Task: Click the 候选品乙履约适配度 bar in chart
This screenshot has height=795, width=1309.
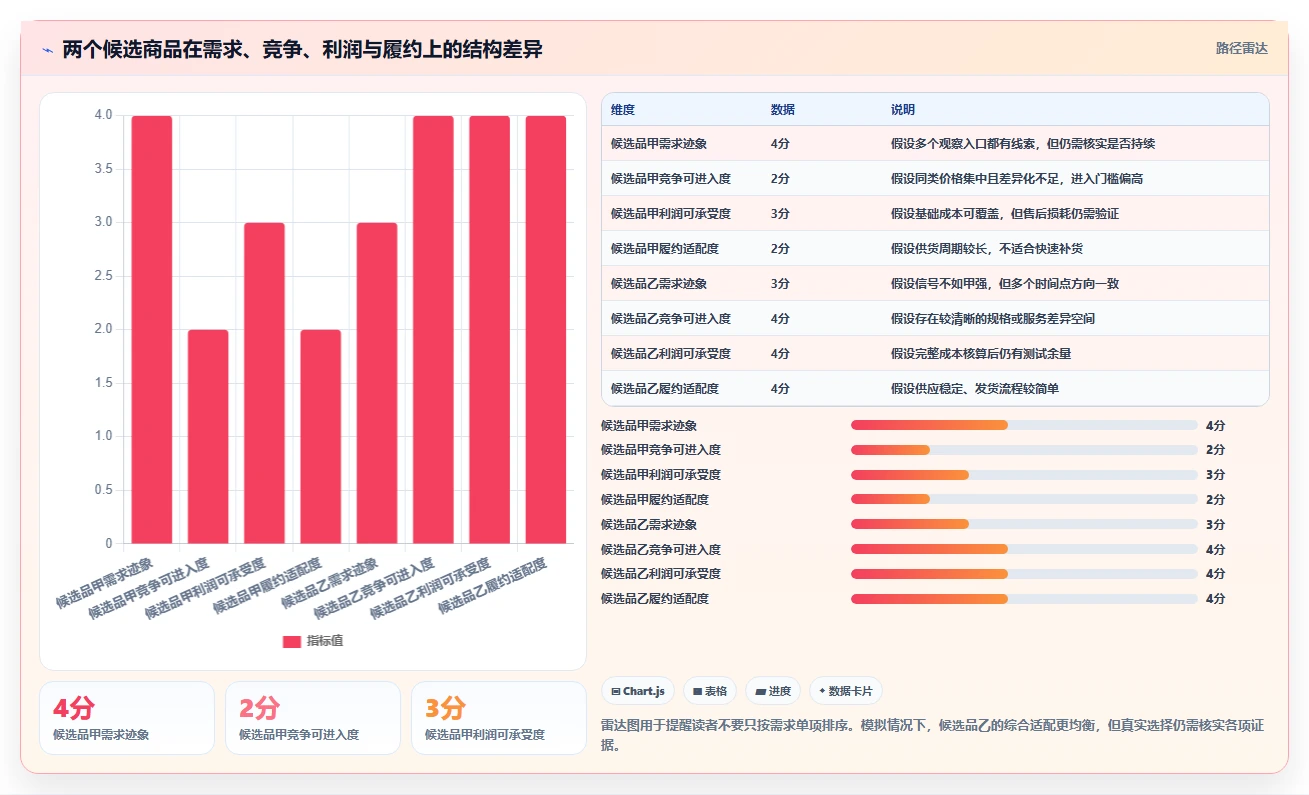Action: click(546, 330)
